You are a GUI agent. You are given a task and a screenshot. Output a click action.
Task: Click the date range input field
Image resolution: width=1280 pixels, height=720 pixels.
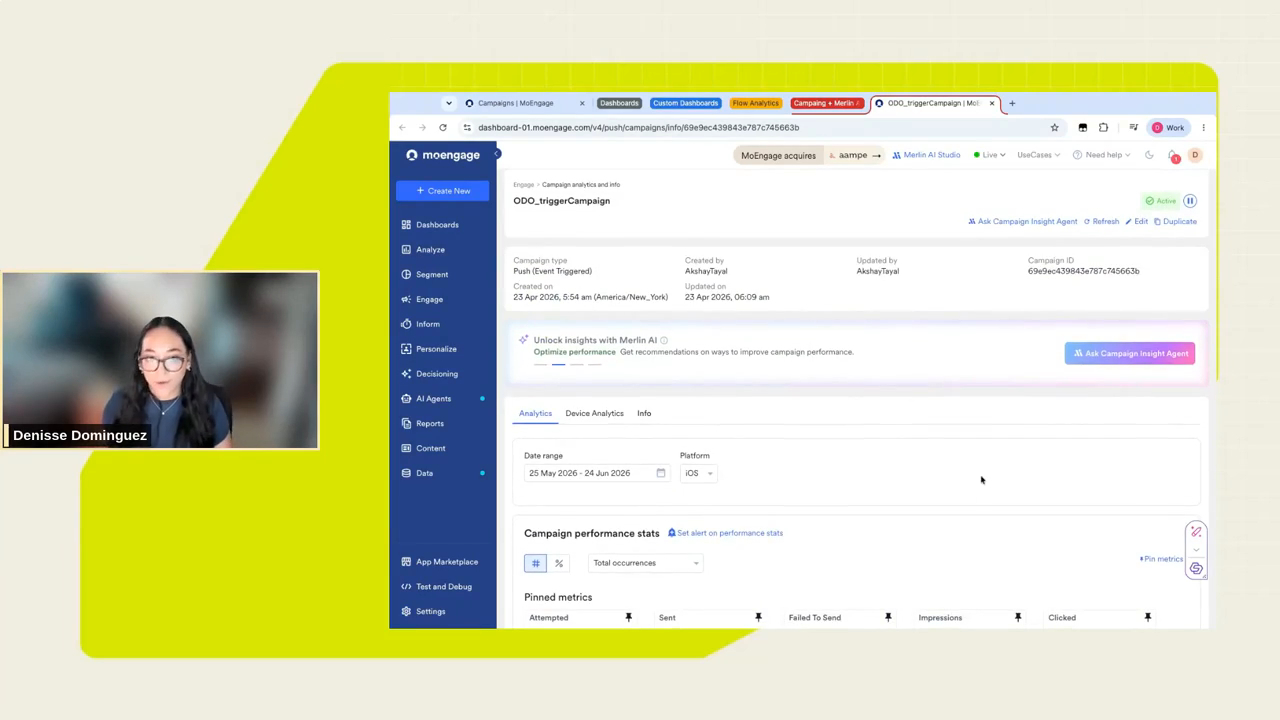pos(596,473)
